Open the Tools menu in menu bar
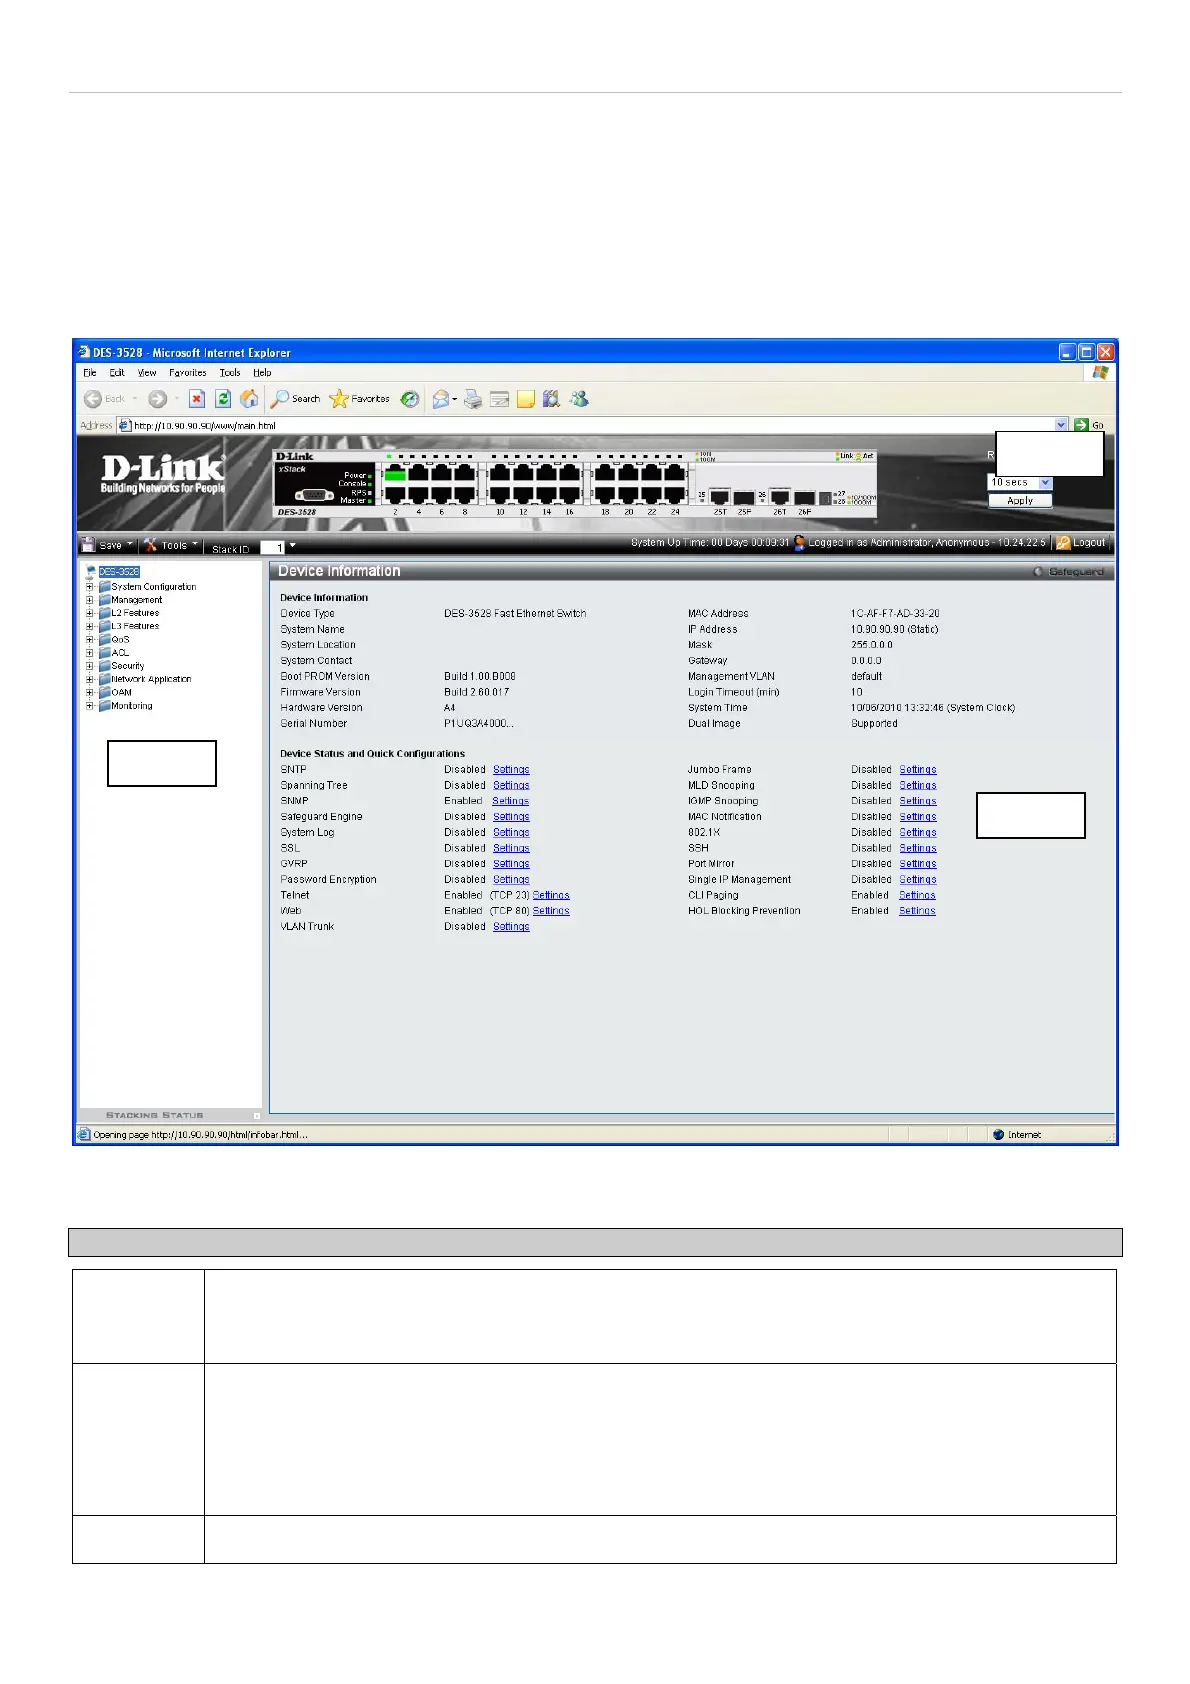Screen dimensions: 1190x1684 coord(230,373)
